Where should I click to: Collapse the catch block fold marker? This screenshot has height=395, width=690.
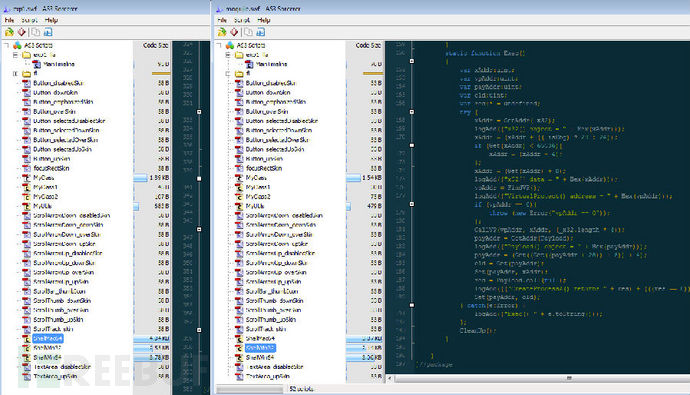tap(412, 305)
